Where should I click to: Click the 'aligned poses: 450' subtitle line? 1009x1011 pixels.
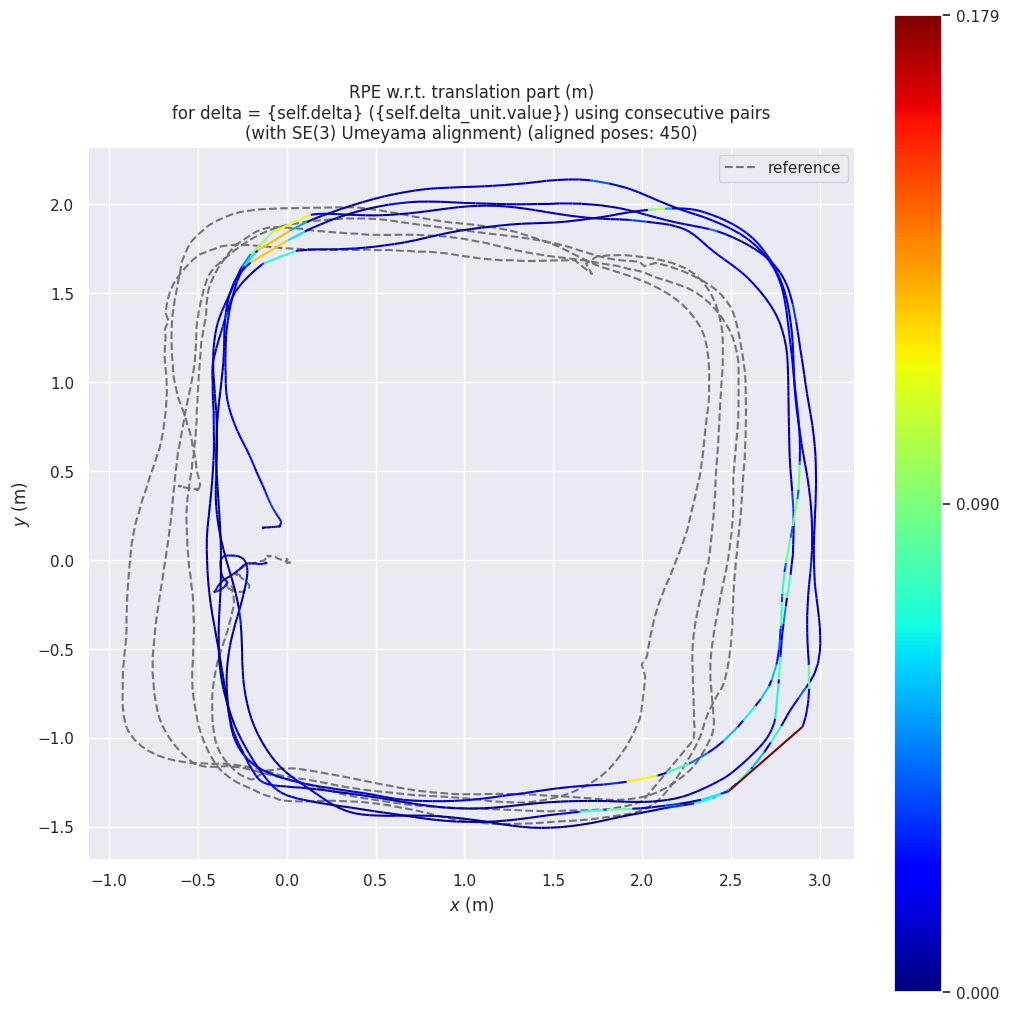click(x=471, y=133)
